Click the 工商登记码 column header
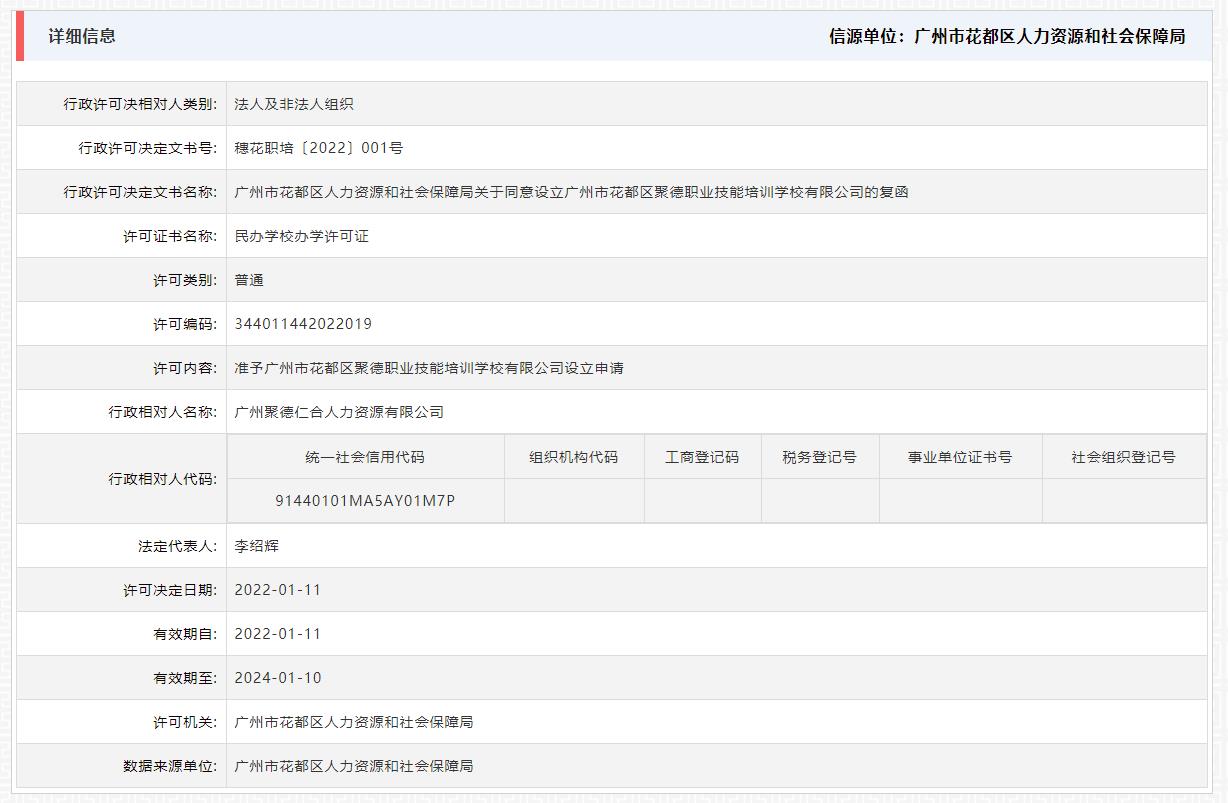This screenshot has width=1228, height=803. [702, 457]
